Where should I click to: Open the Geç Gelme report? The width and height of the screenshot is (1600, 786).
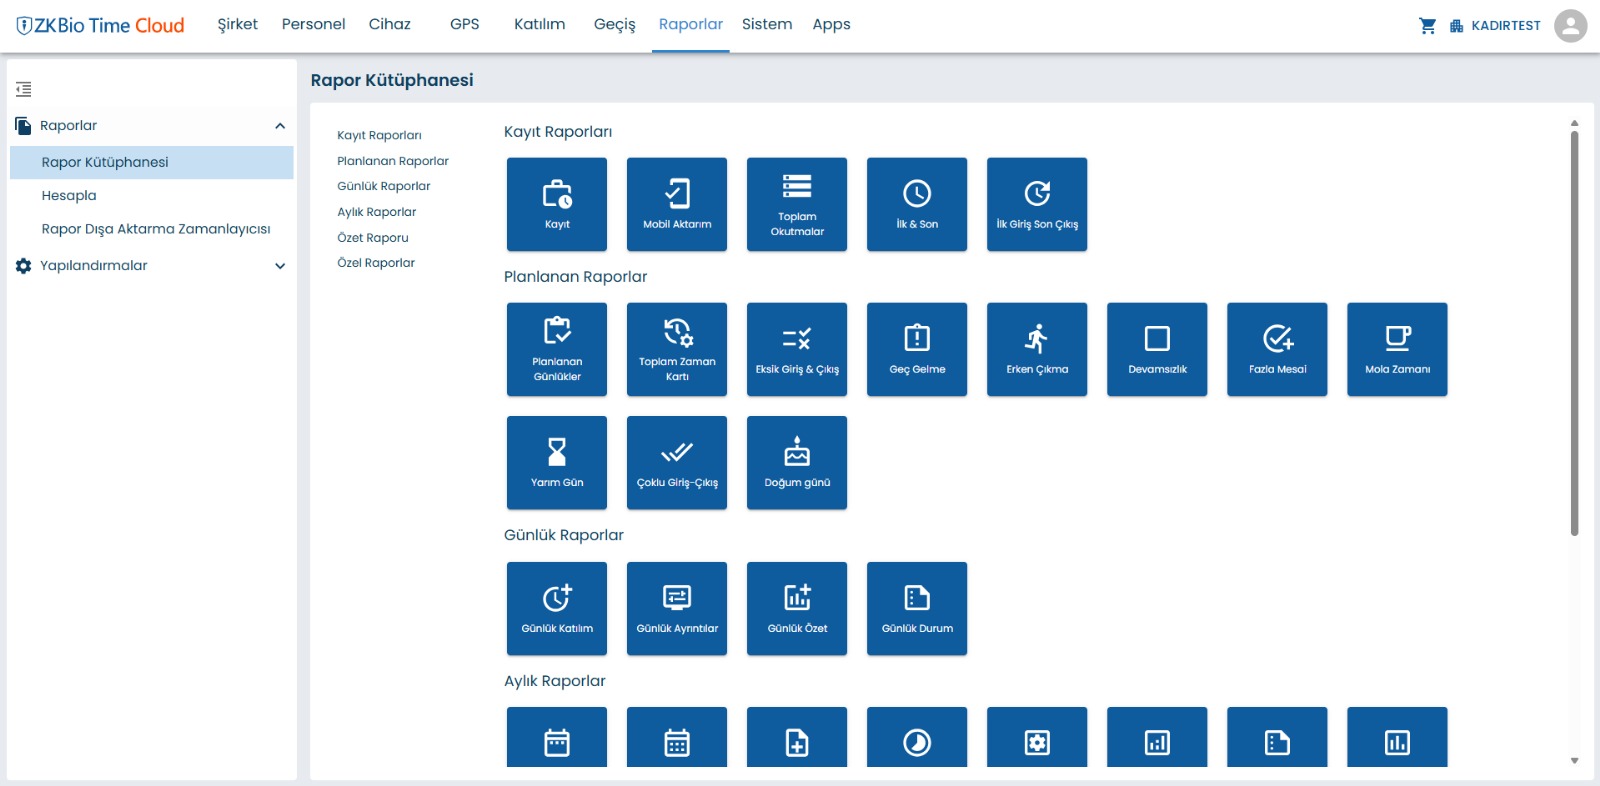(916, 349)
